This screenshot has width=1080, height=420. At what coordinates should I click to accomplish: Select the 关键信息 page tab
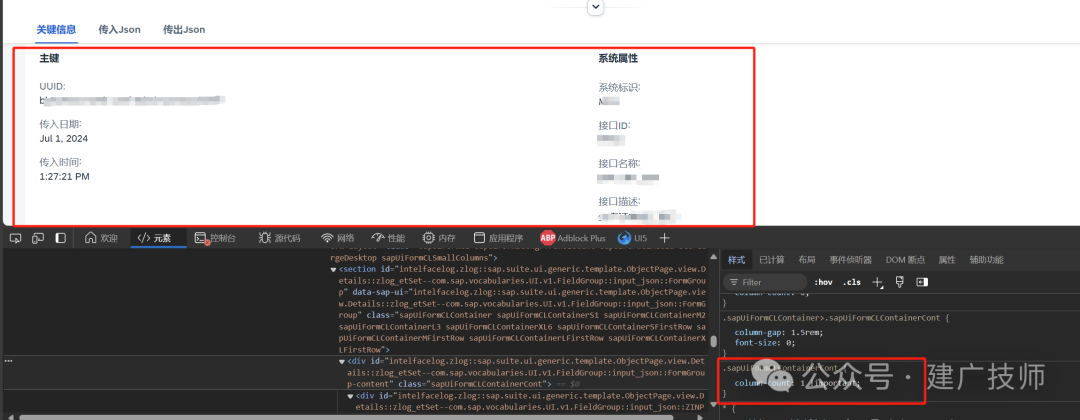click(x=56, y=30)
